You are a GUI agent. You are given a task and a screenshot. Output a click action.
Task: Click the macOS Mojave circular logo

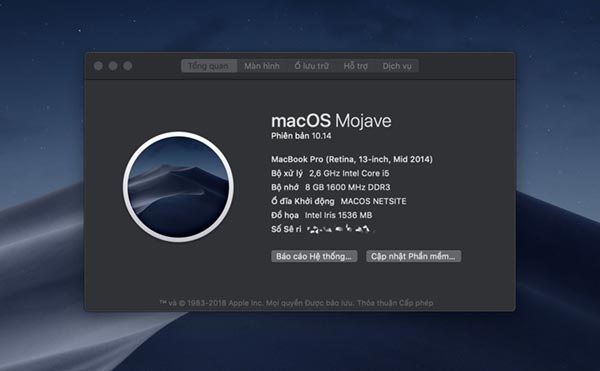click(x=178, y=187)
